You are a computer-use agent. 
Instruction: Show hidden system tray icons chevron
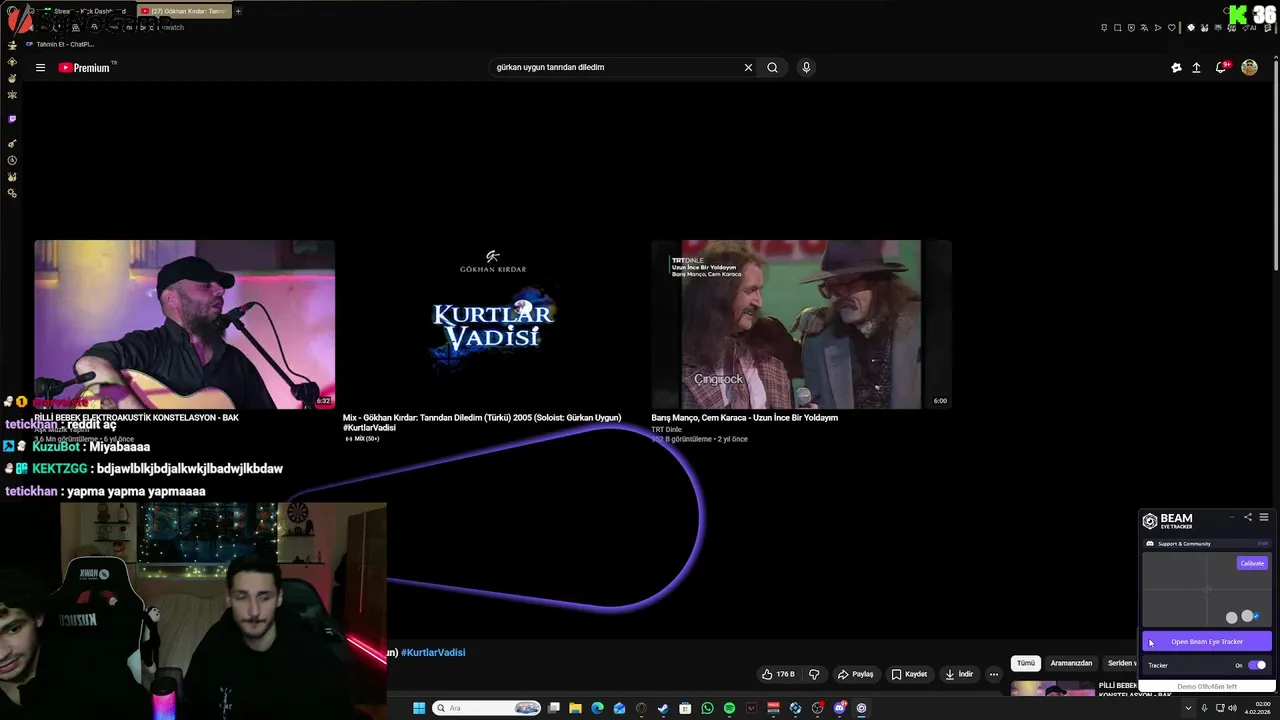(1188, 708)
